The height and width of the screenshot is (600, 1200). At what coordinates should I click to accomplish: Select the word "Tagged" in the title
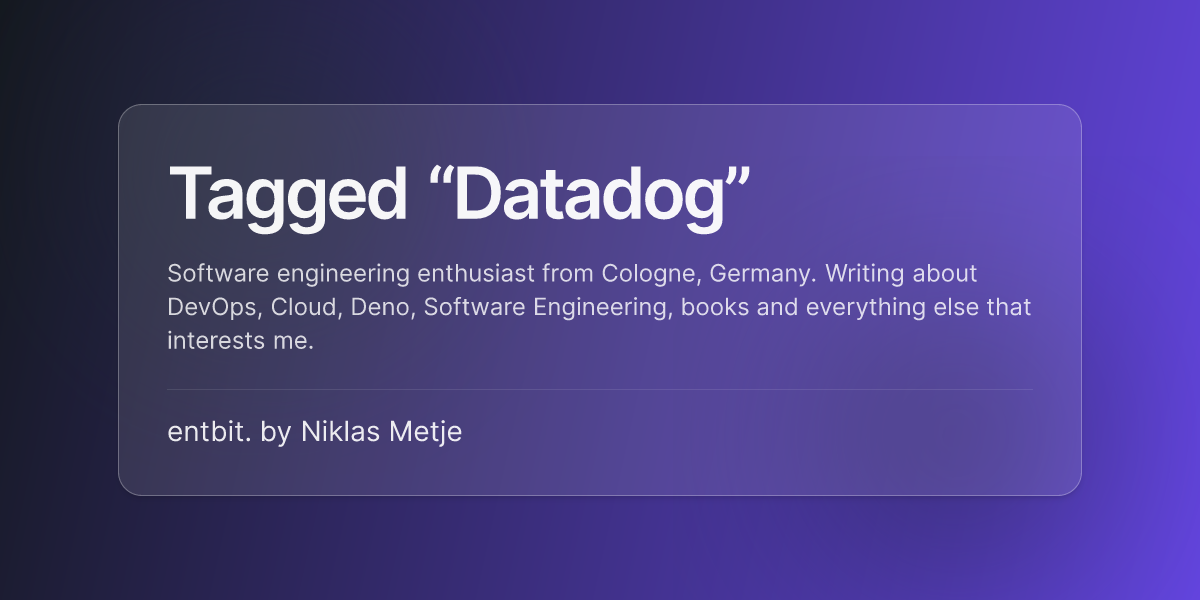coord(288,198)
